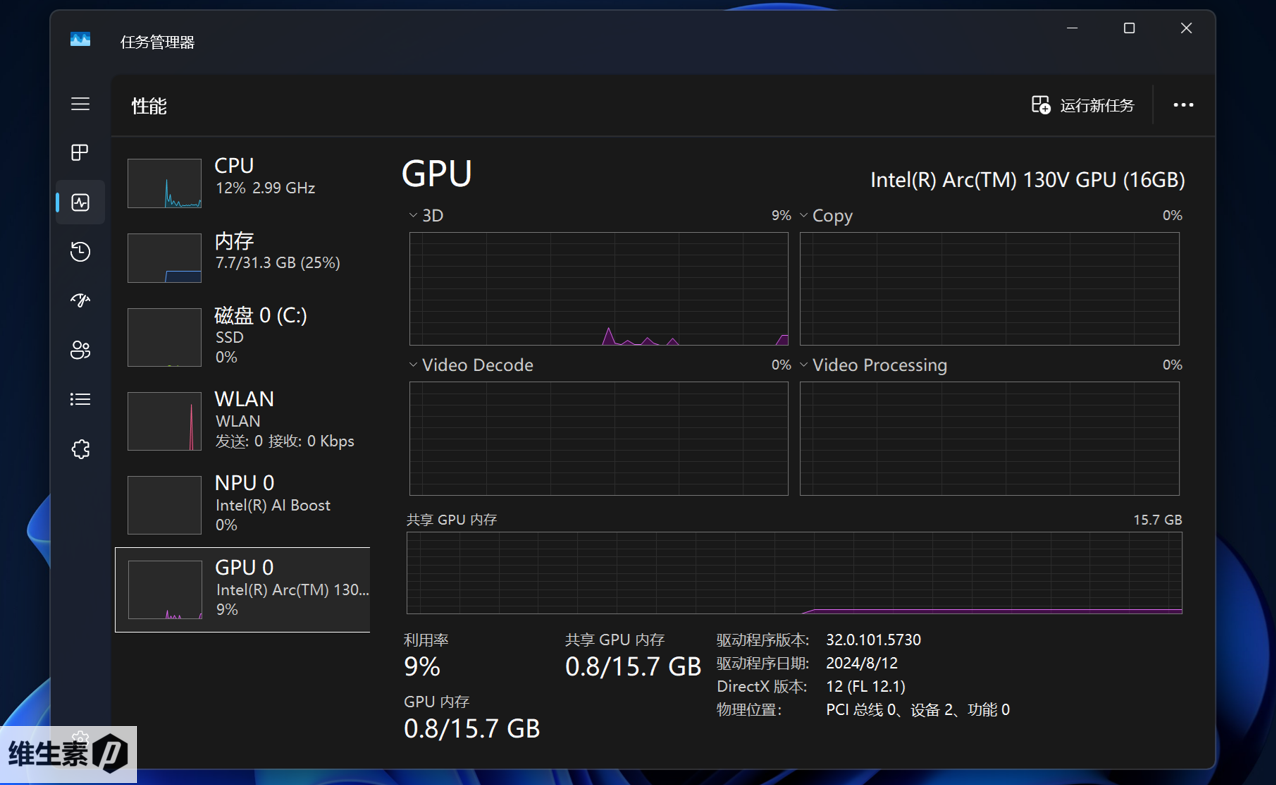This screenshot has height=785, width=1276.
Task: Select NPU 0 Intel AI Boost
Action: (x=243, y=504)
